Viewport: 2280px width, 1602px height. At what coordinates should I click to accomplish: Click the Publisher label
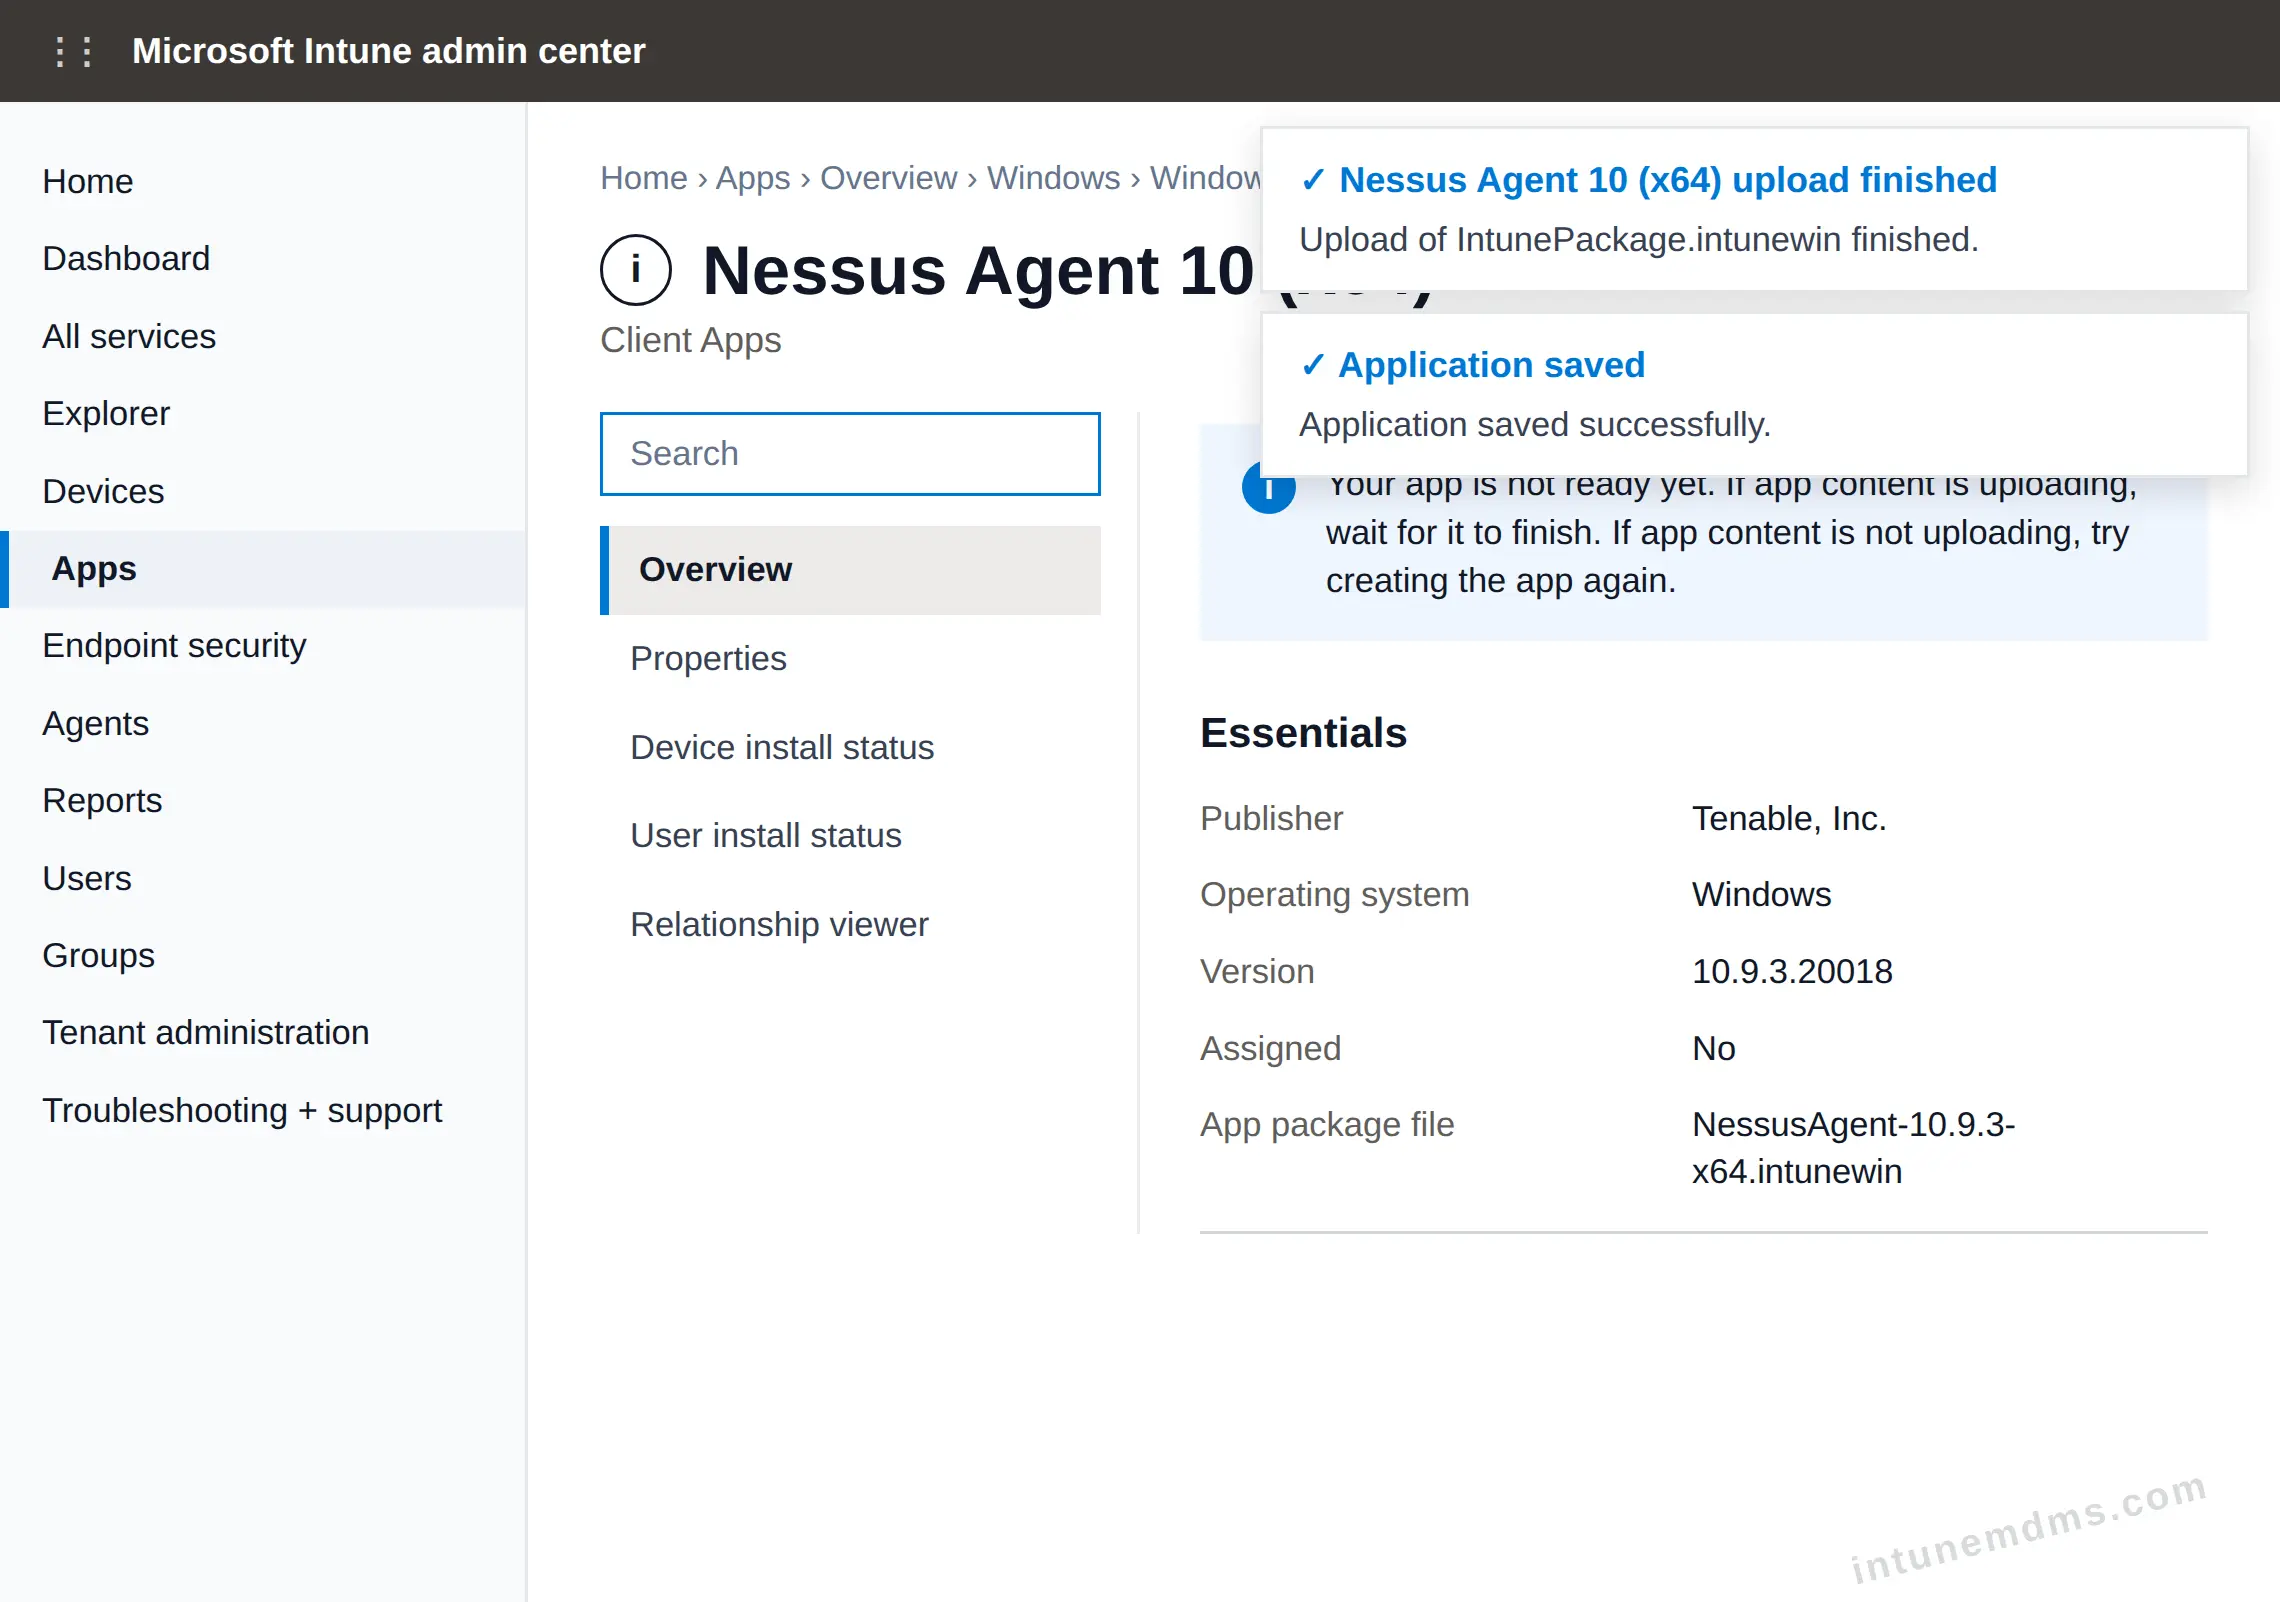1271,818
